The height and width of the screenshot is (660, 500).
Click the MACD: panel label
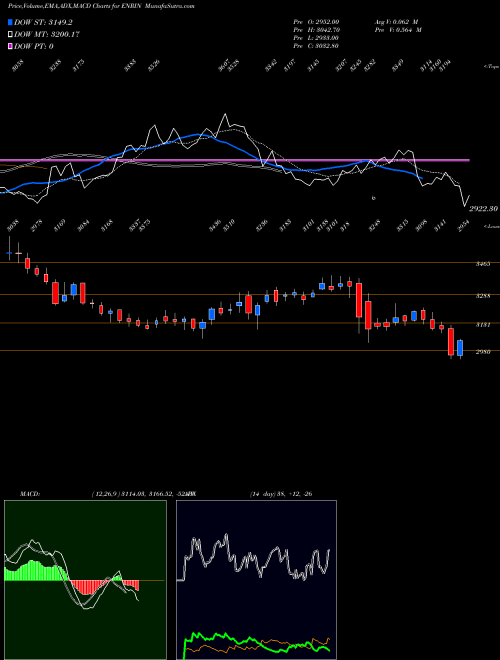tap(30, 494)
